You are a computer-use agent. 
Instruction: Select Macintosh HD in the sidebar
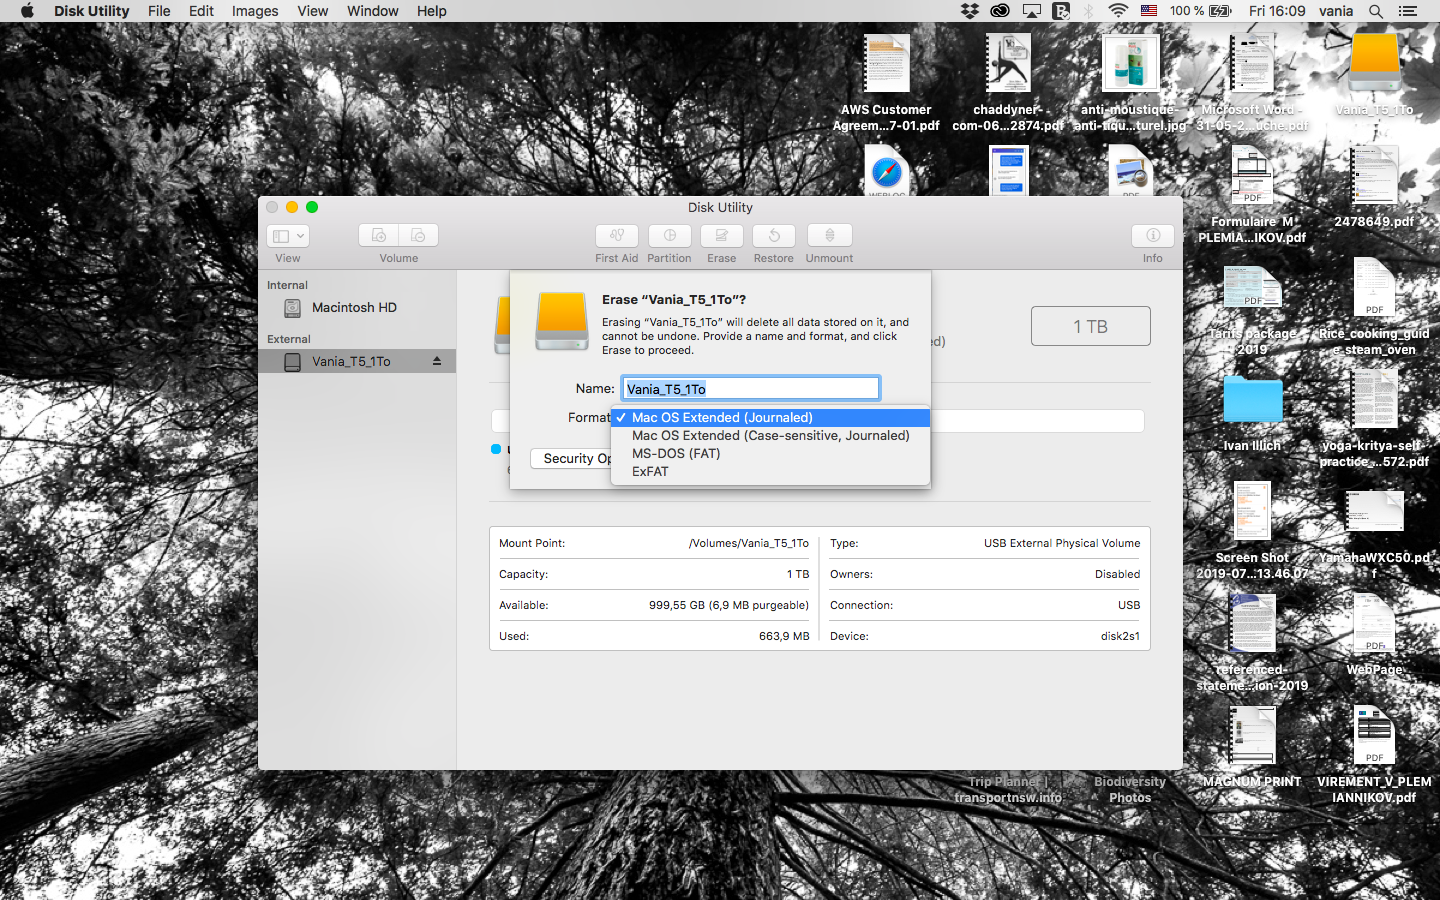[x=357, y=308]
